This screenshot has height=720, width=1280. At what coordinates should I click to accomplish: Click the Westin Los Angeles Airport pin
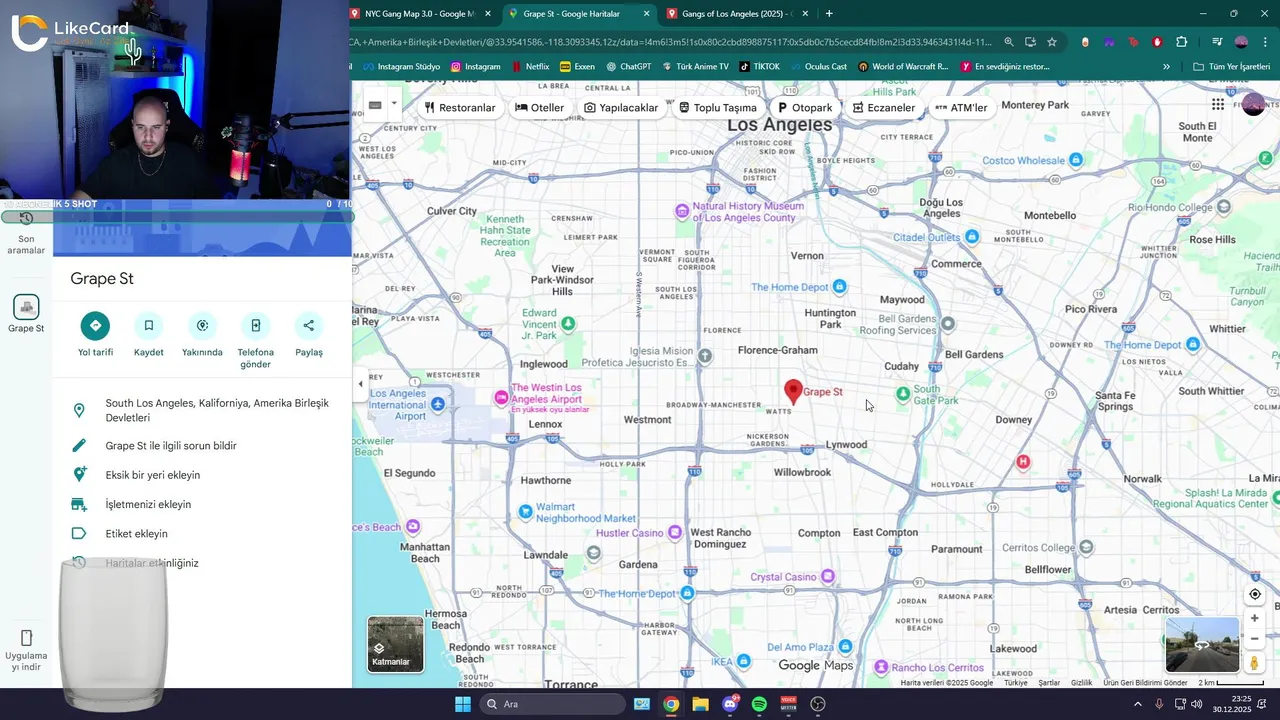pyautogui.click(x=501, y=398)
